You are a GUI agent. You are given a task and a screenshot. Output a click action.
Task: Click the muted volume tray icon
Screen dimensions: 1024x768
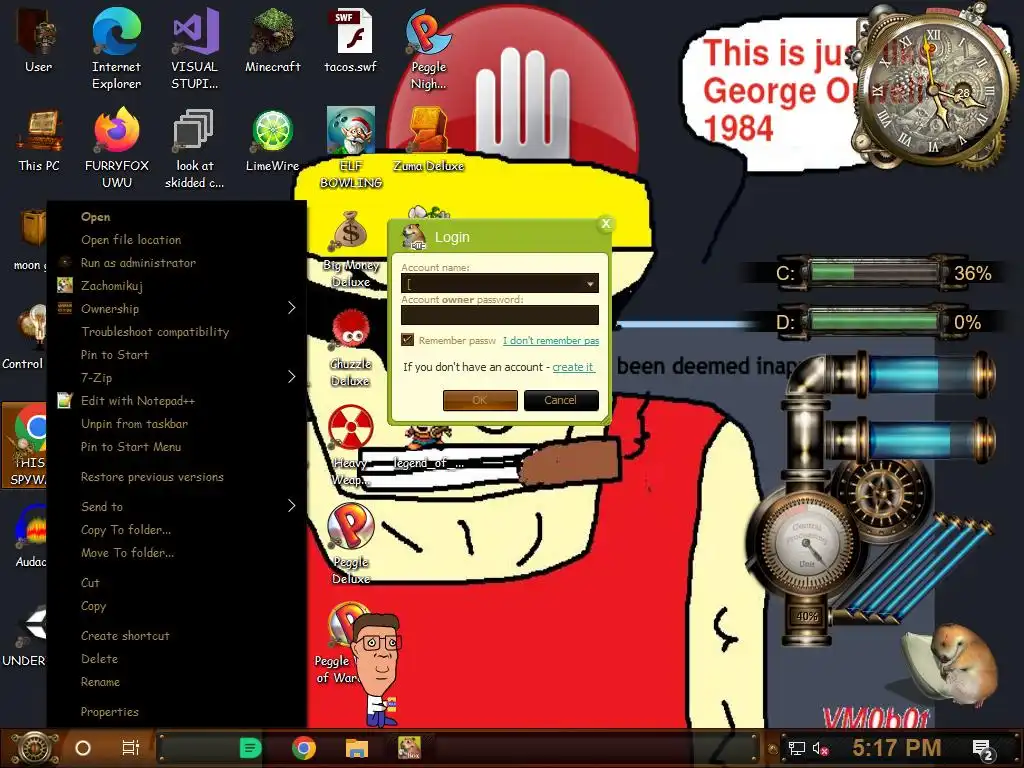(x=820, y=749)
